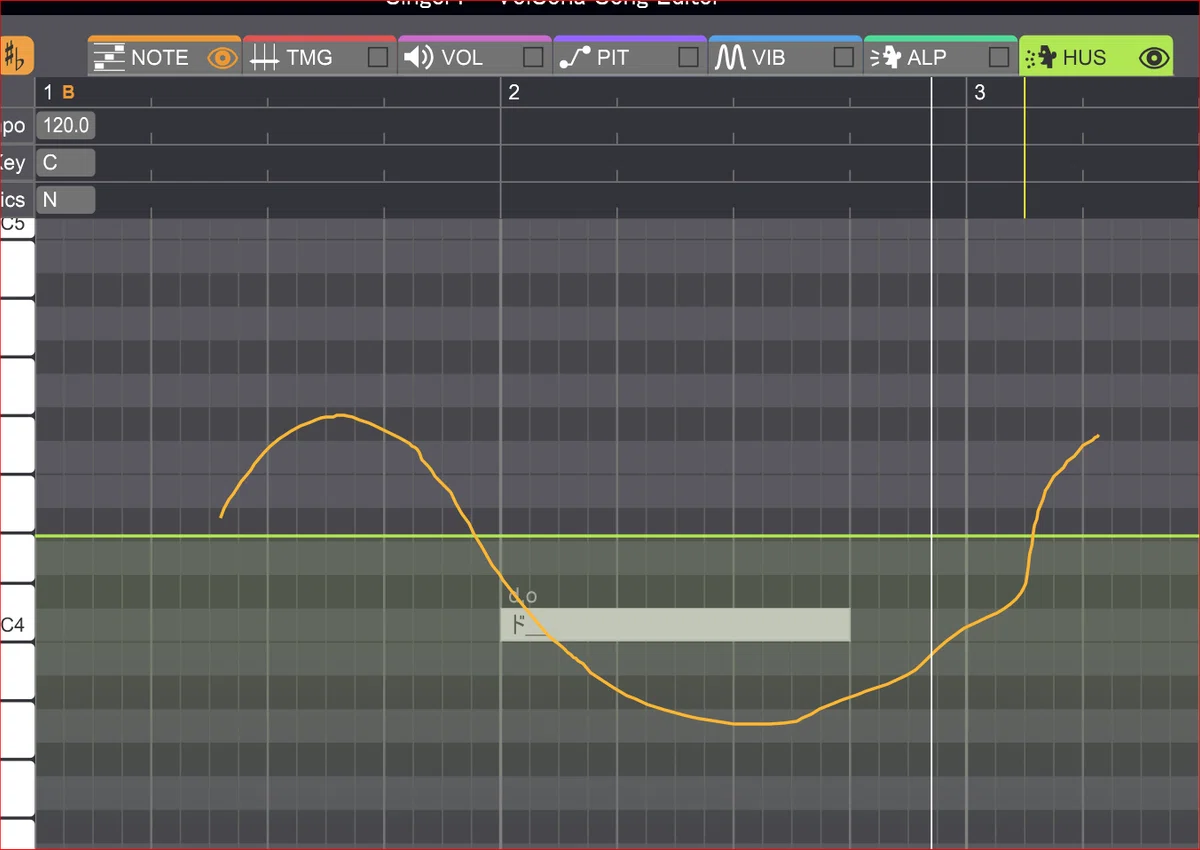Click the NOTE piano-roll icon

coord(109,58)
